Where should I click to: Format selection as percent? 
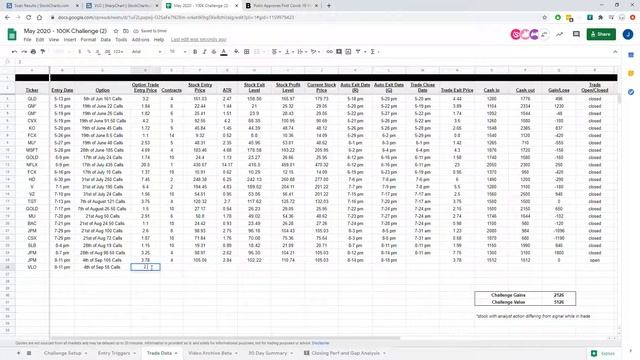coord(89,52)
